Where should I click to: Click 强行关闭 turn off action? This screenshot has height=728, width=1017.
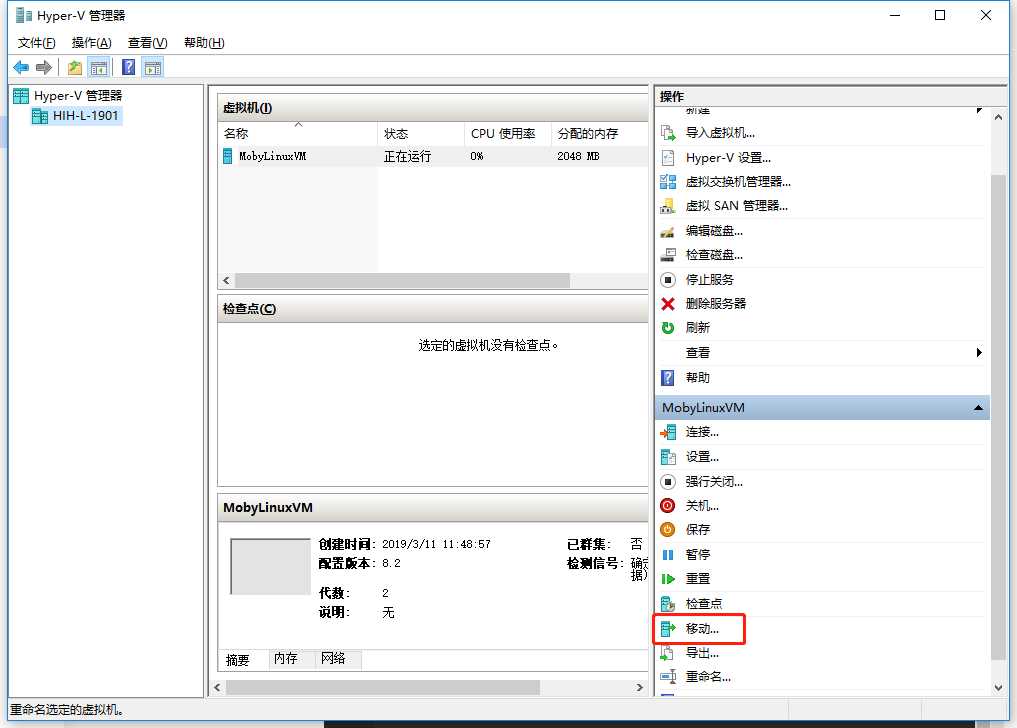(713, 481)
